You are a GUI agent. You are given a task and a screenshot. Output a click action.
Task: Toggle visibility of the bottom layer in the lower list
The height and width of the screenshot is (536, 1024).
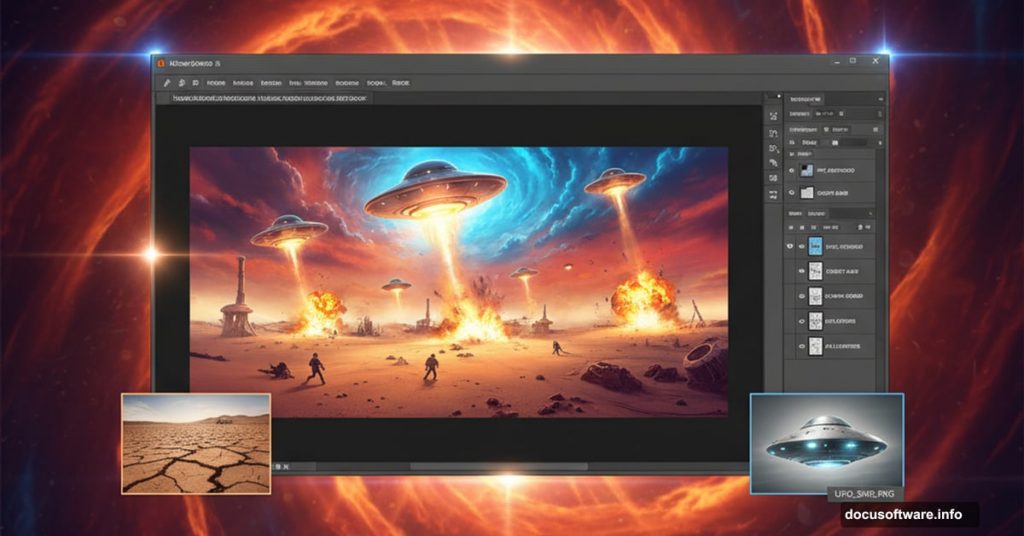pos(801,346)
